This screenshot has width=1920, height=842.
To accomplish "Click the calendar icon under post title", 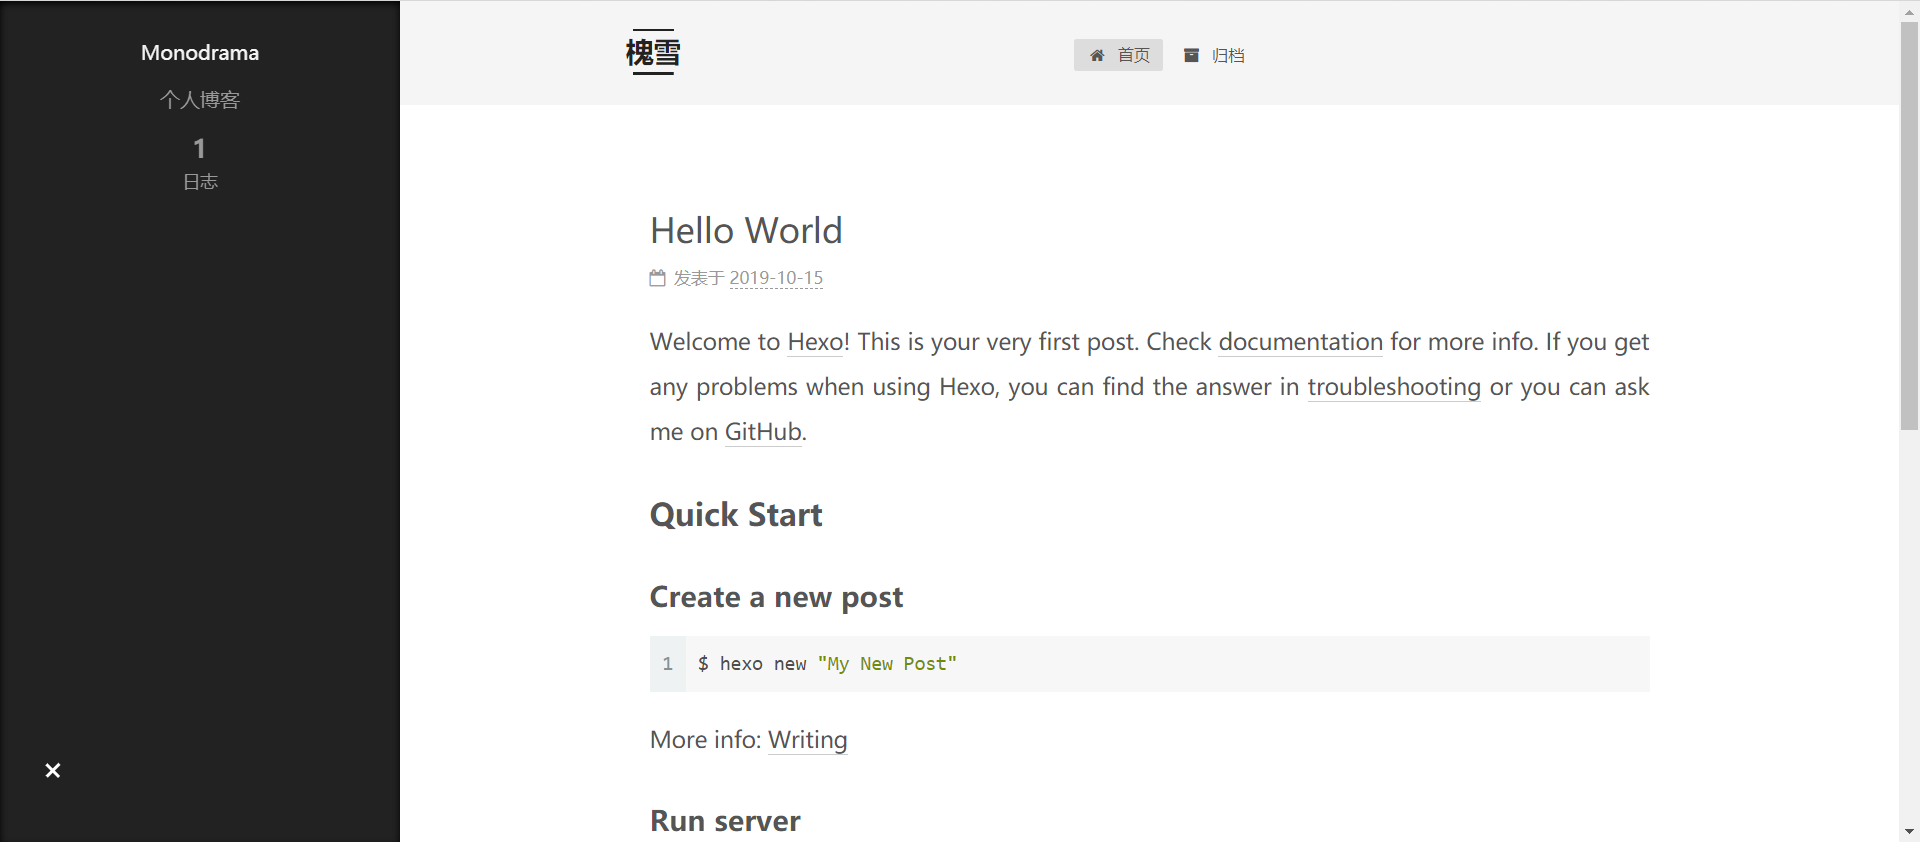I will point(657,278).
